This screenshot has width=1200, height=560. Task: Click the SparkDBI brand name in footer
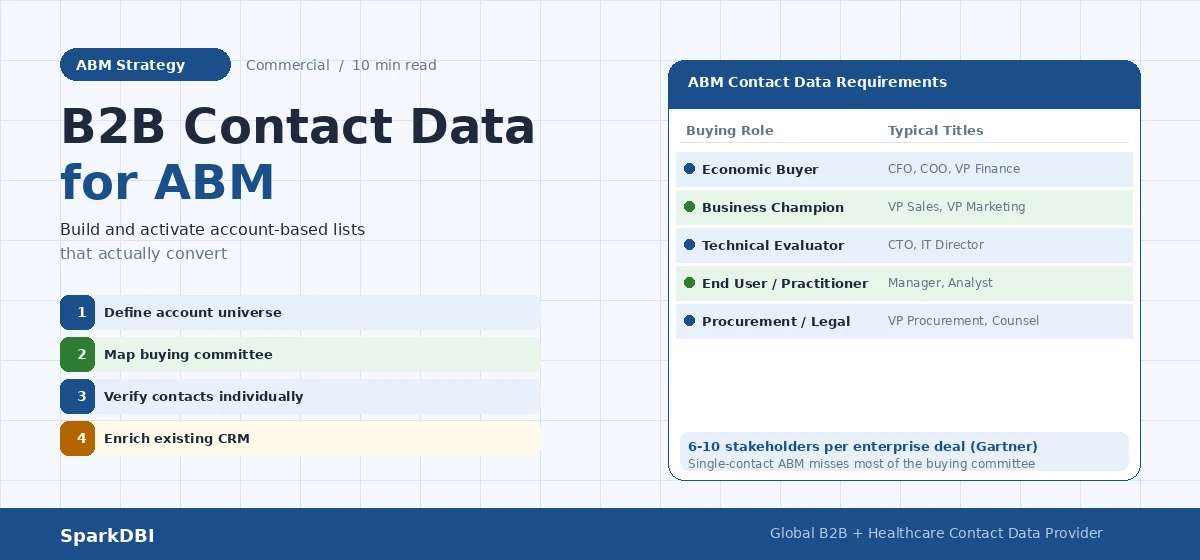pyautogui.click(x=107, y=536)
